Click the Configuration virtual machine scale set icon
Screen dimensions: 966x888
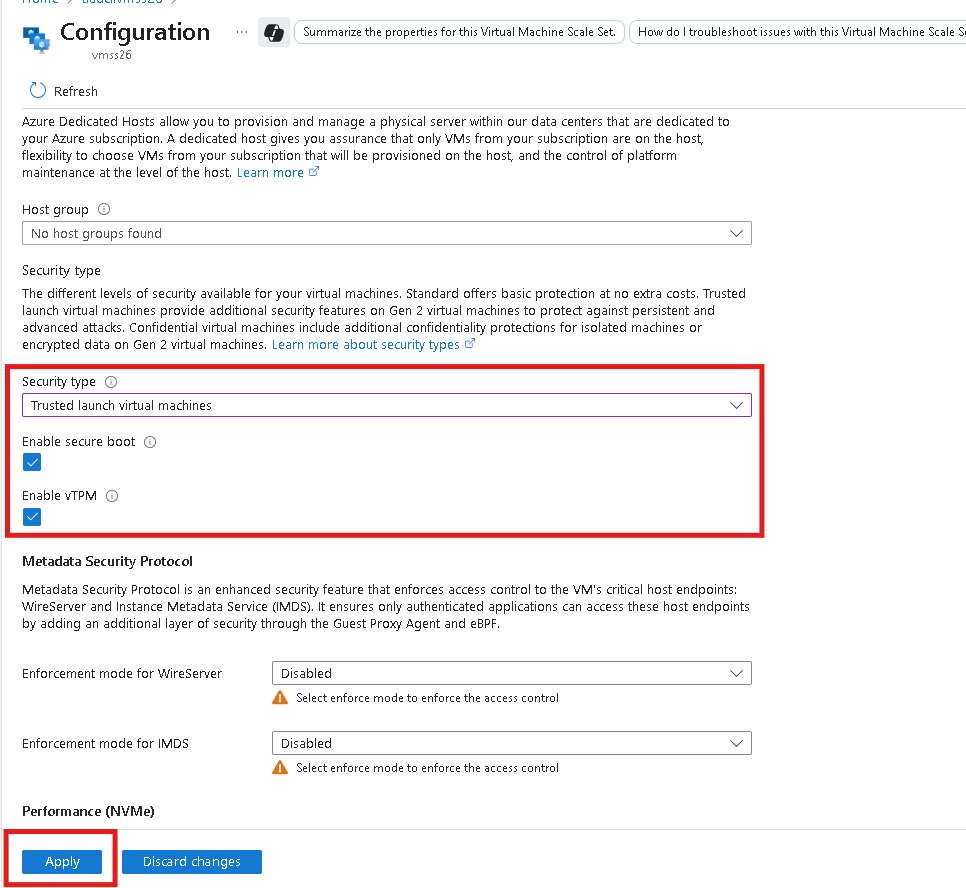[37, 39]
